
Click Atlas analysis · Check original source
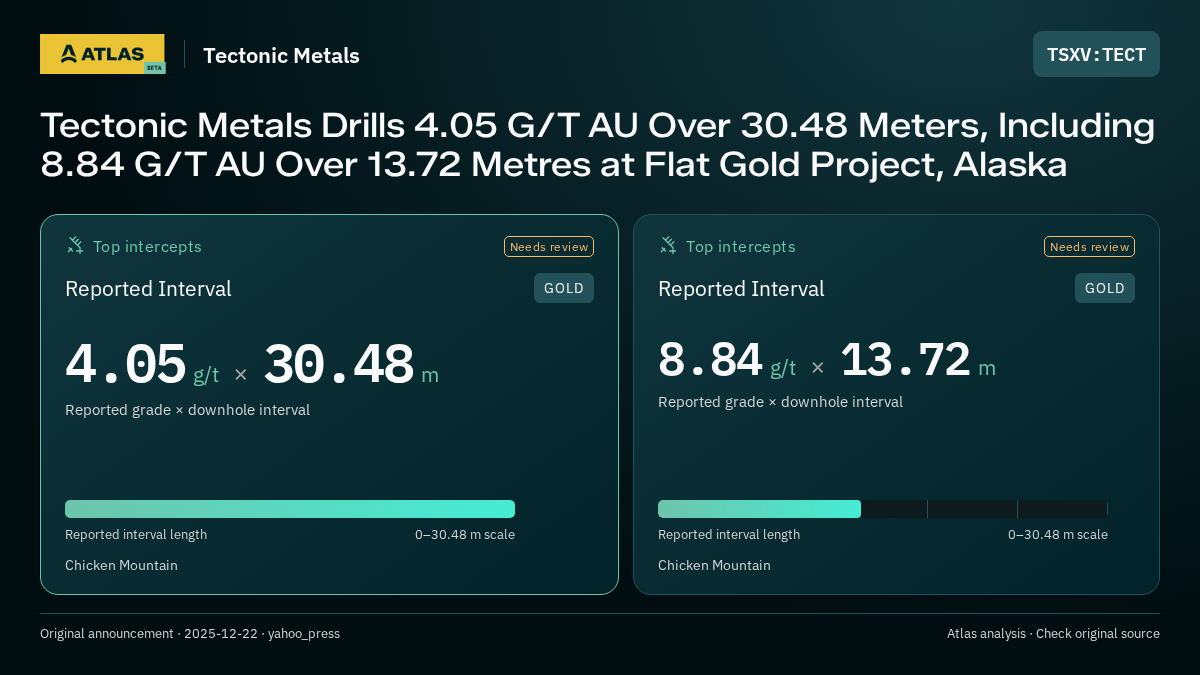[x=1053, y=634]
